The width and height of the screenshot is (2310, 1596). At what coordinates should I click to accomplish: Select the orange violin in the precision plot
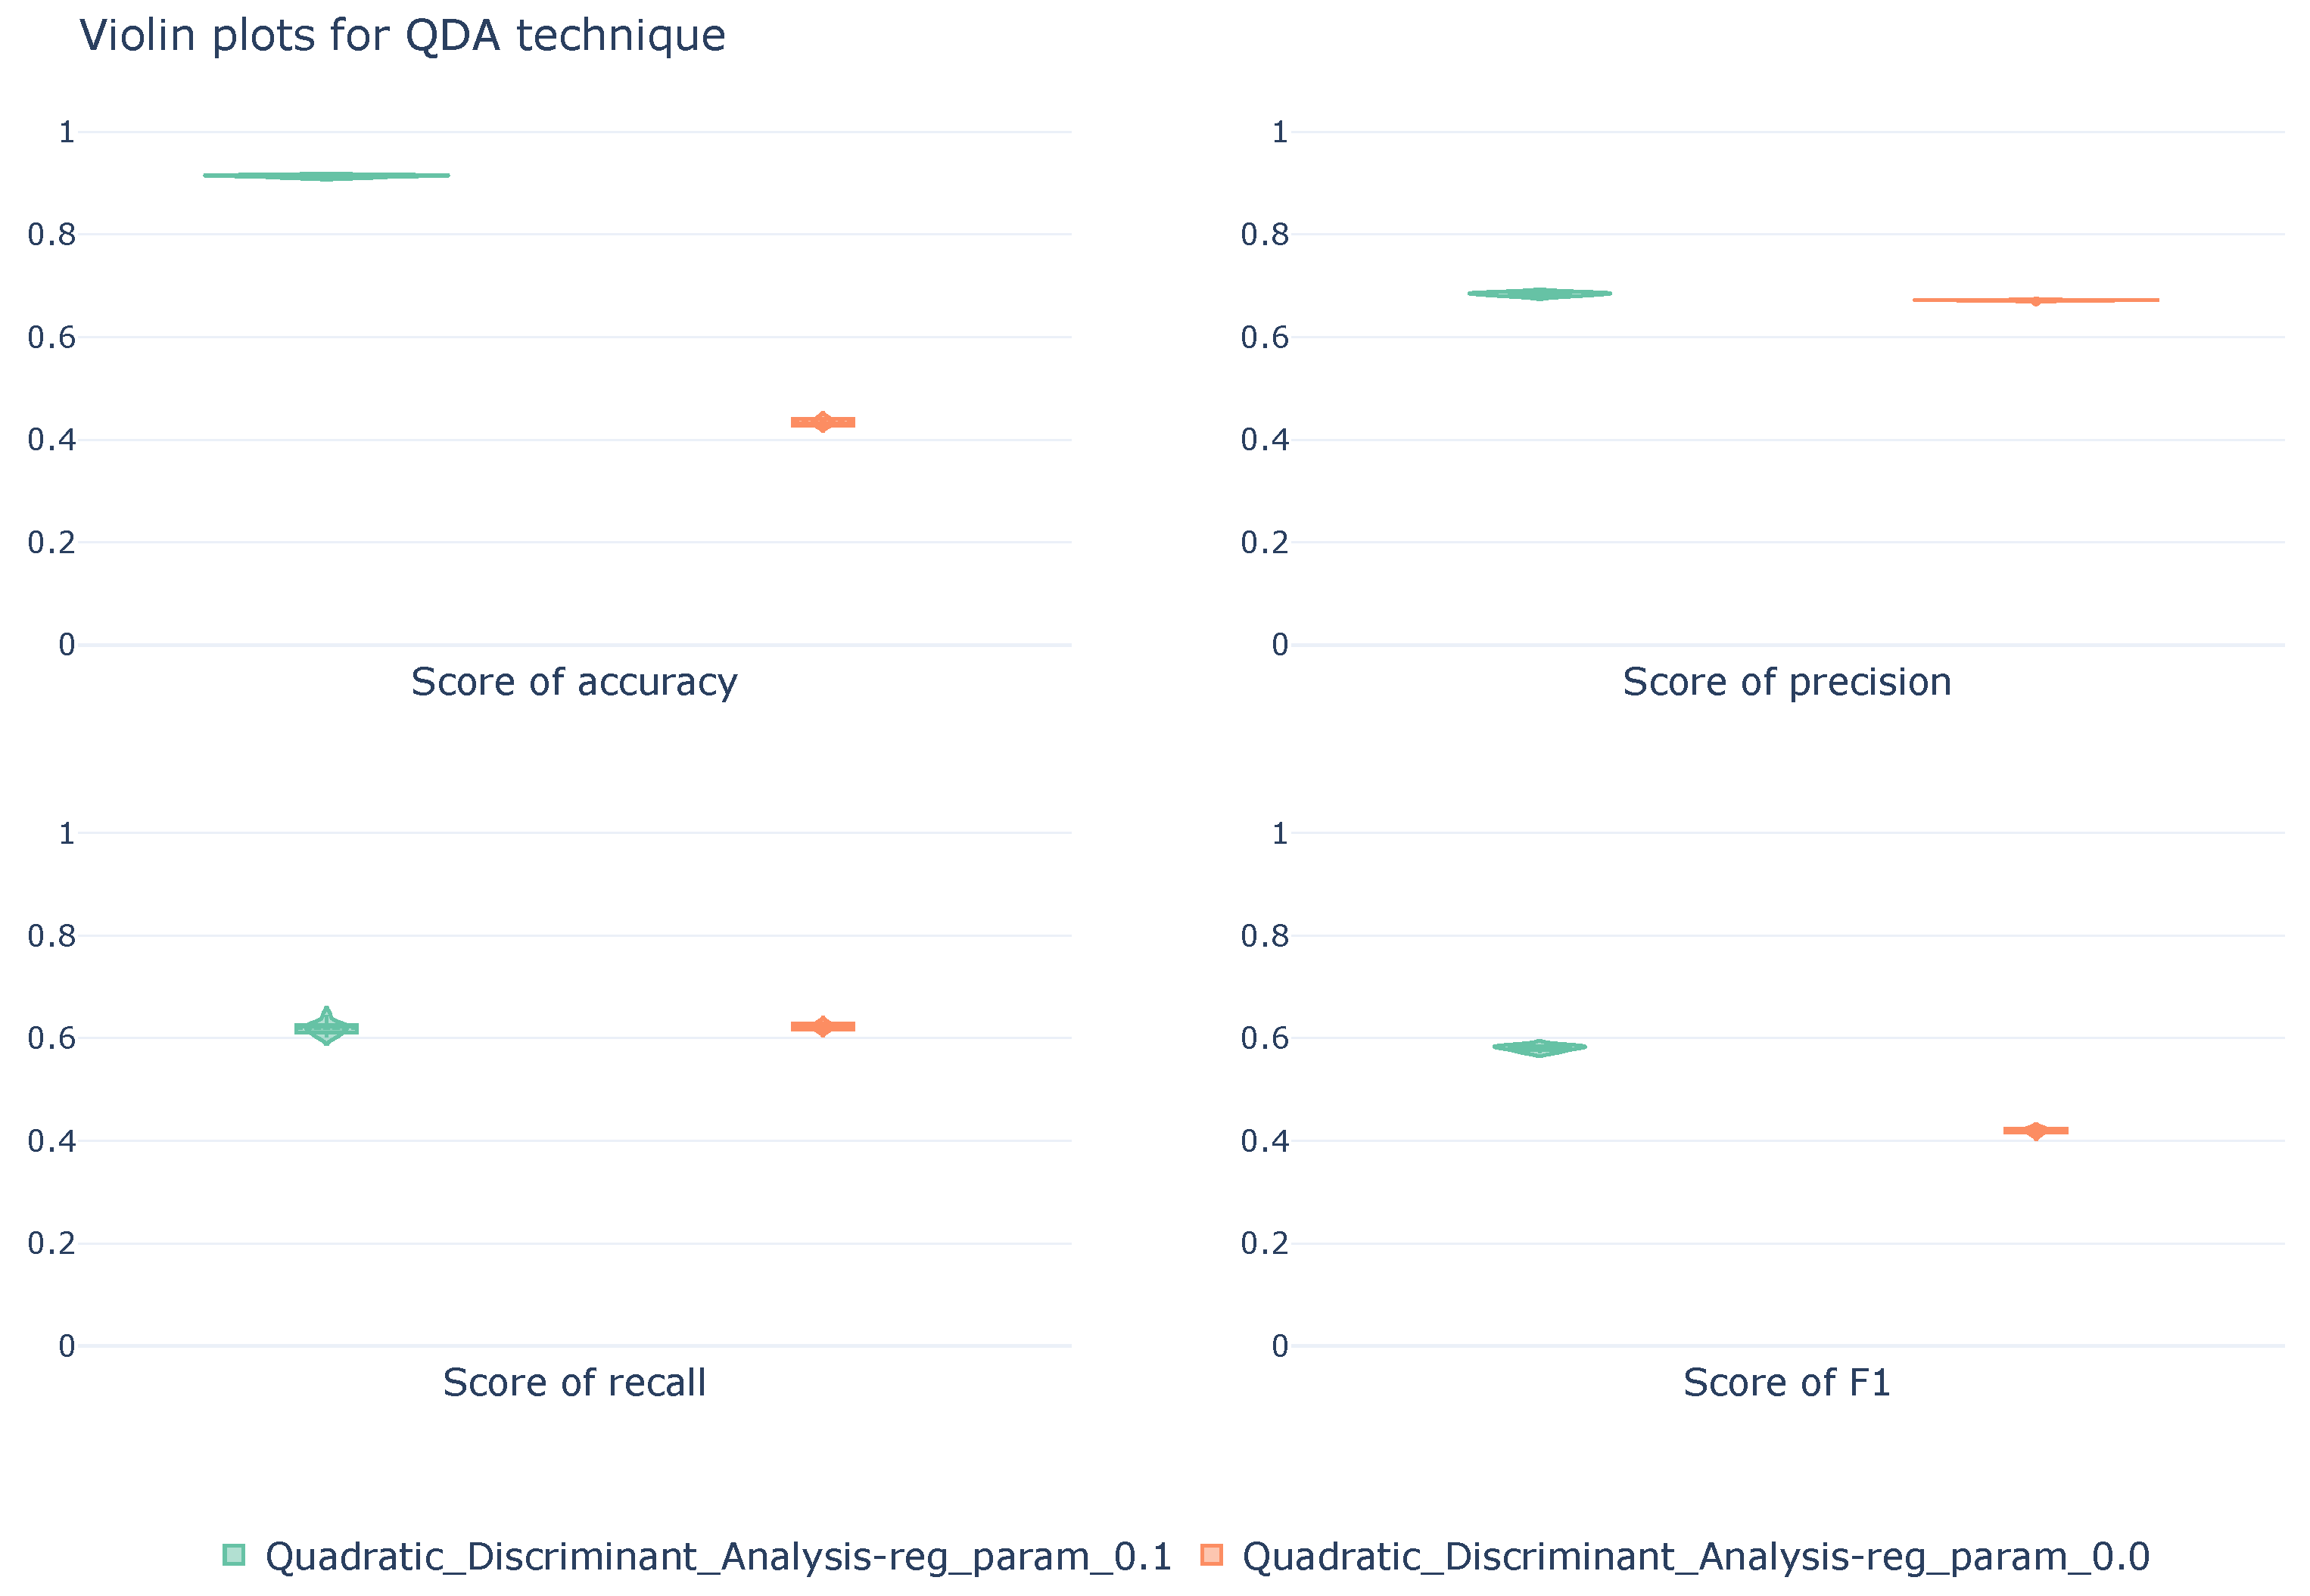pyautogui.click(x=2035, y=300)
